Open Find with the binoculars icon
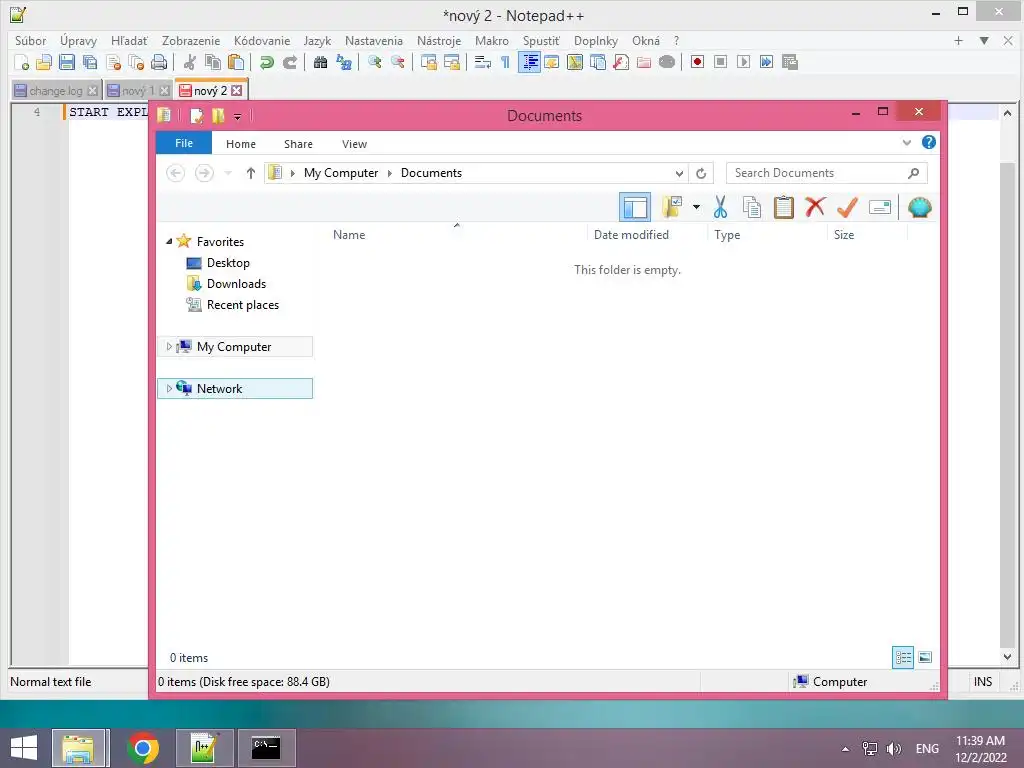Screen dimensions: 1024x768 coord(321,62)
